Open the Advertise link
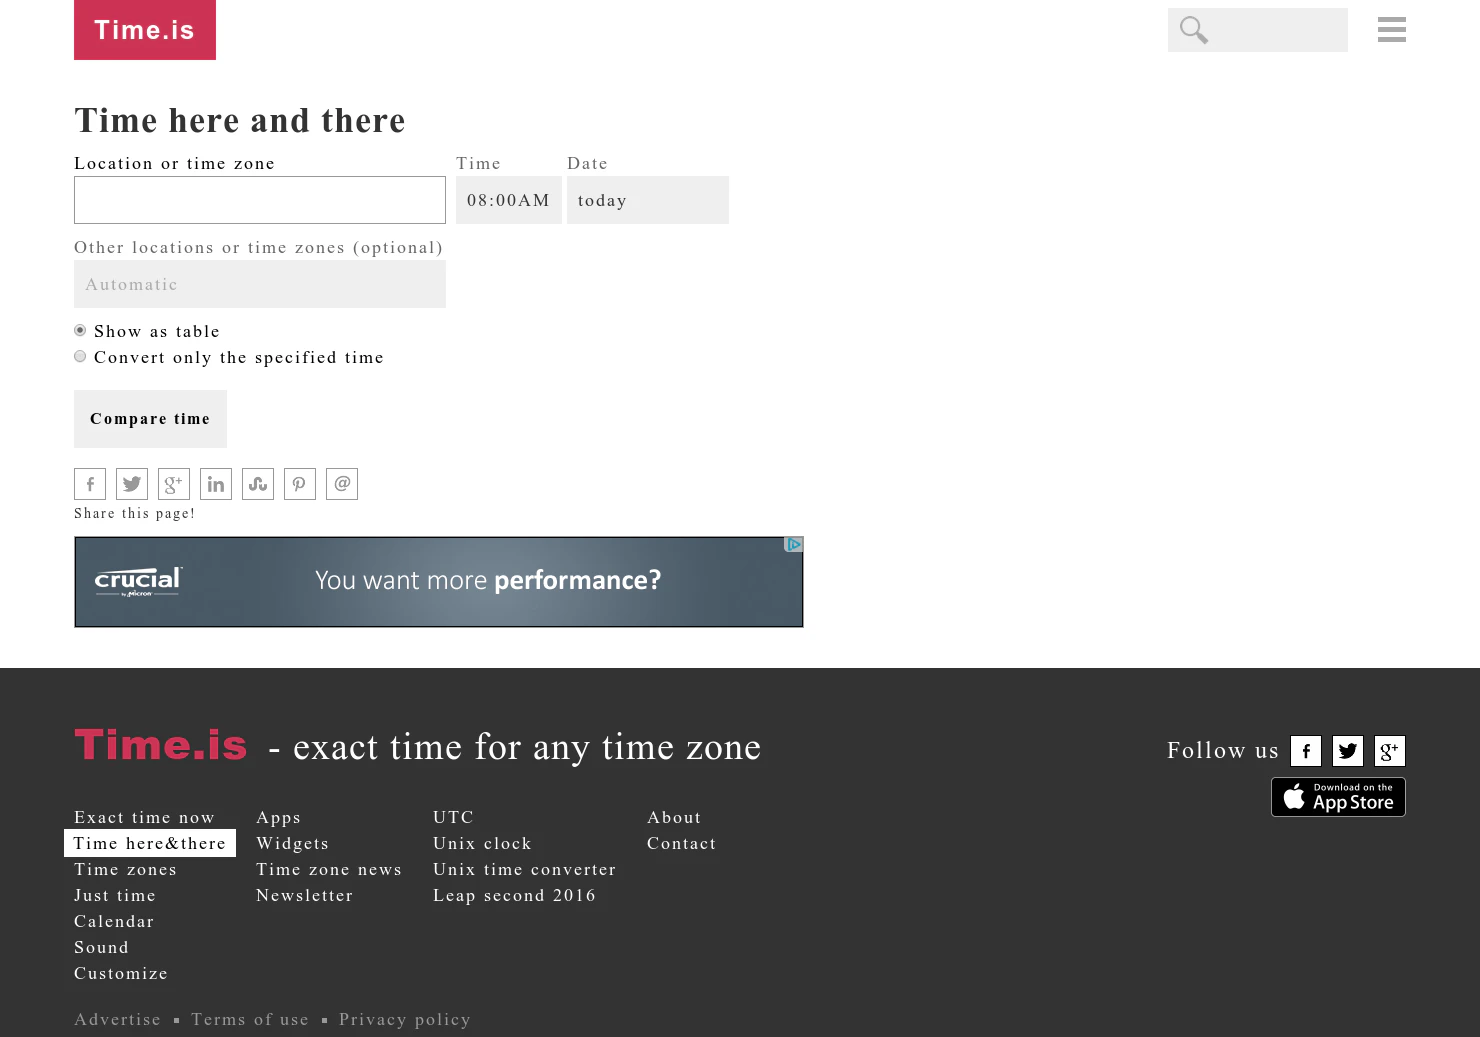The width and height of the screenshot is (1480, 1037). pyautogui.click(x=118, y=1019)
